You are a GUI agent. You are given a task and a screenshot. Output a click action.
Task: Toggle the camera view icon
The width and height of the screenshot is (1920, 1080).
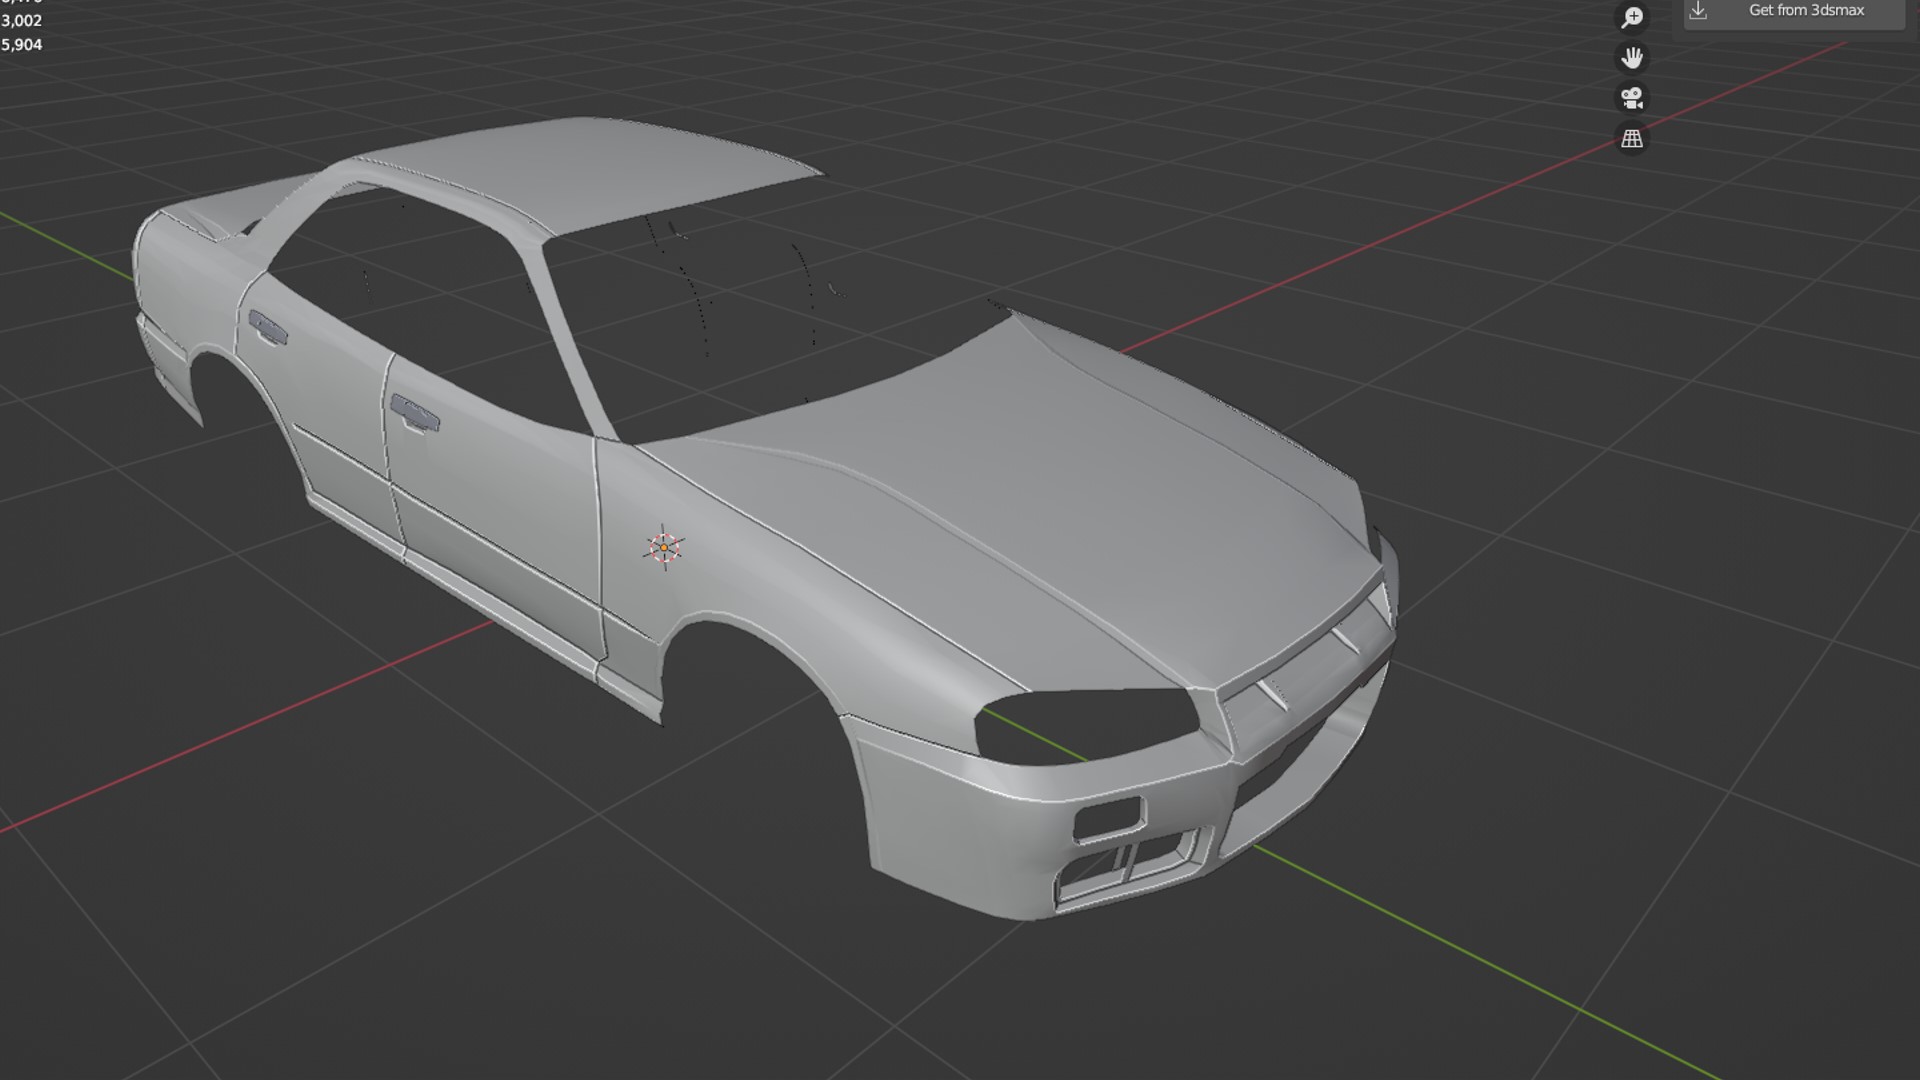click(1632, 98)
